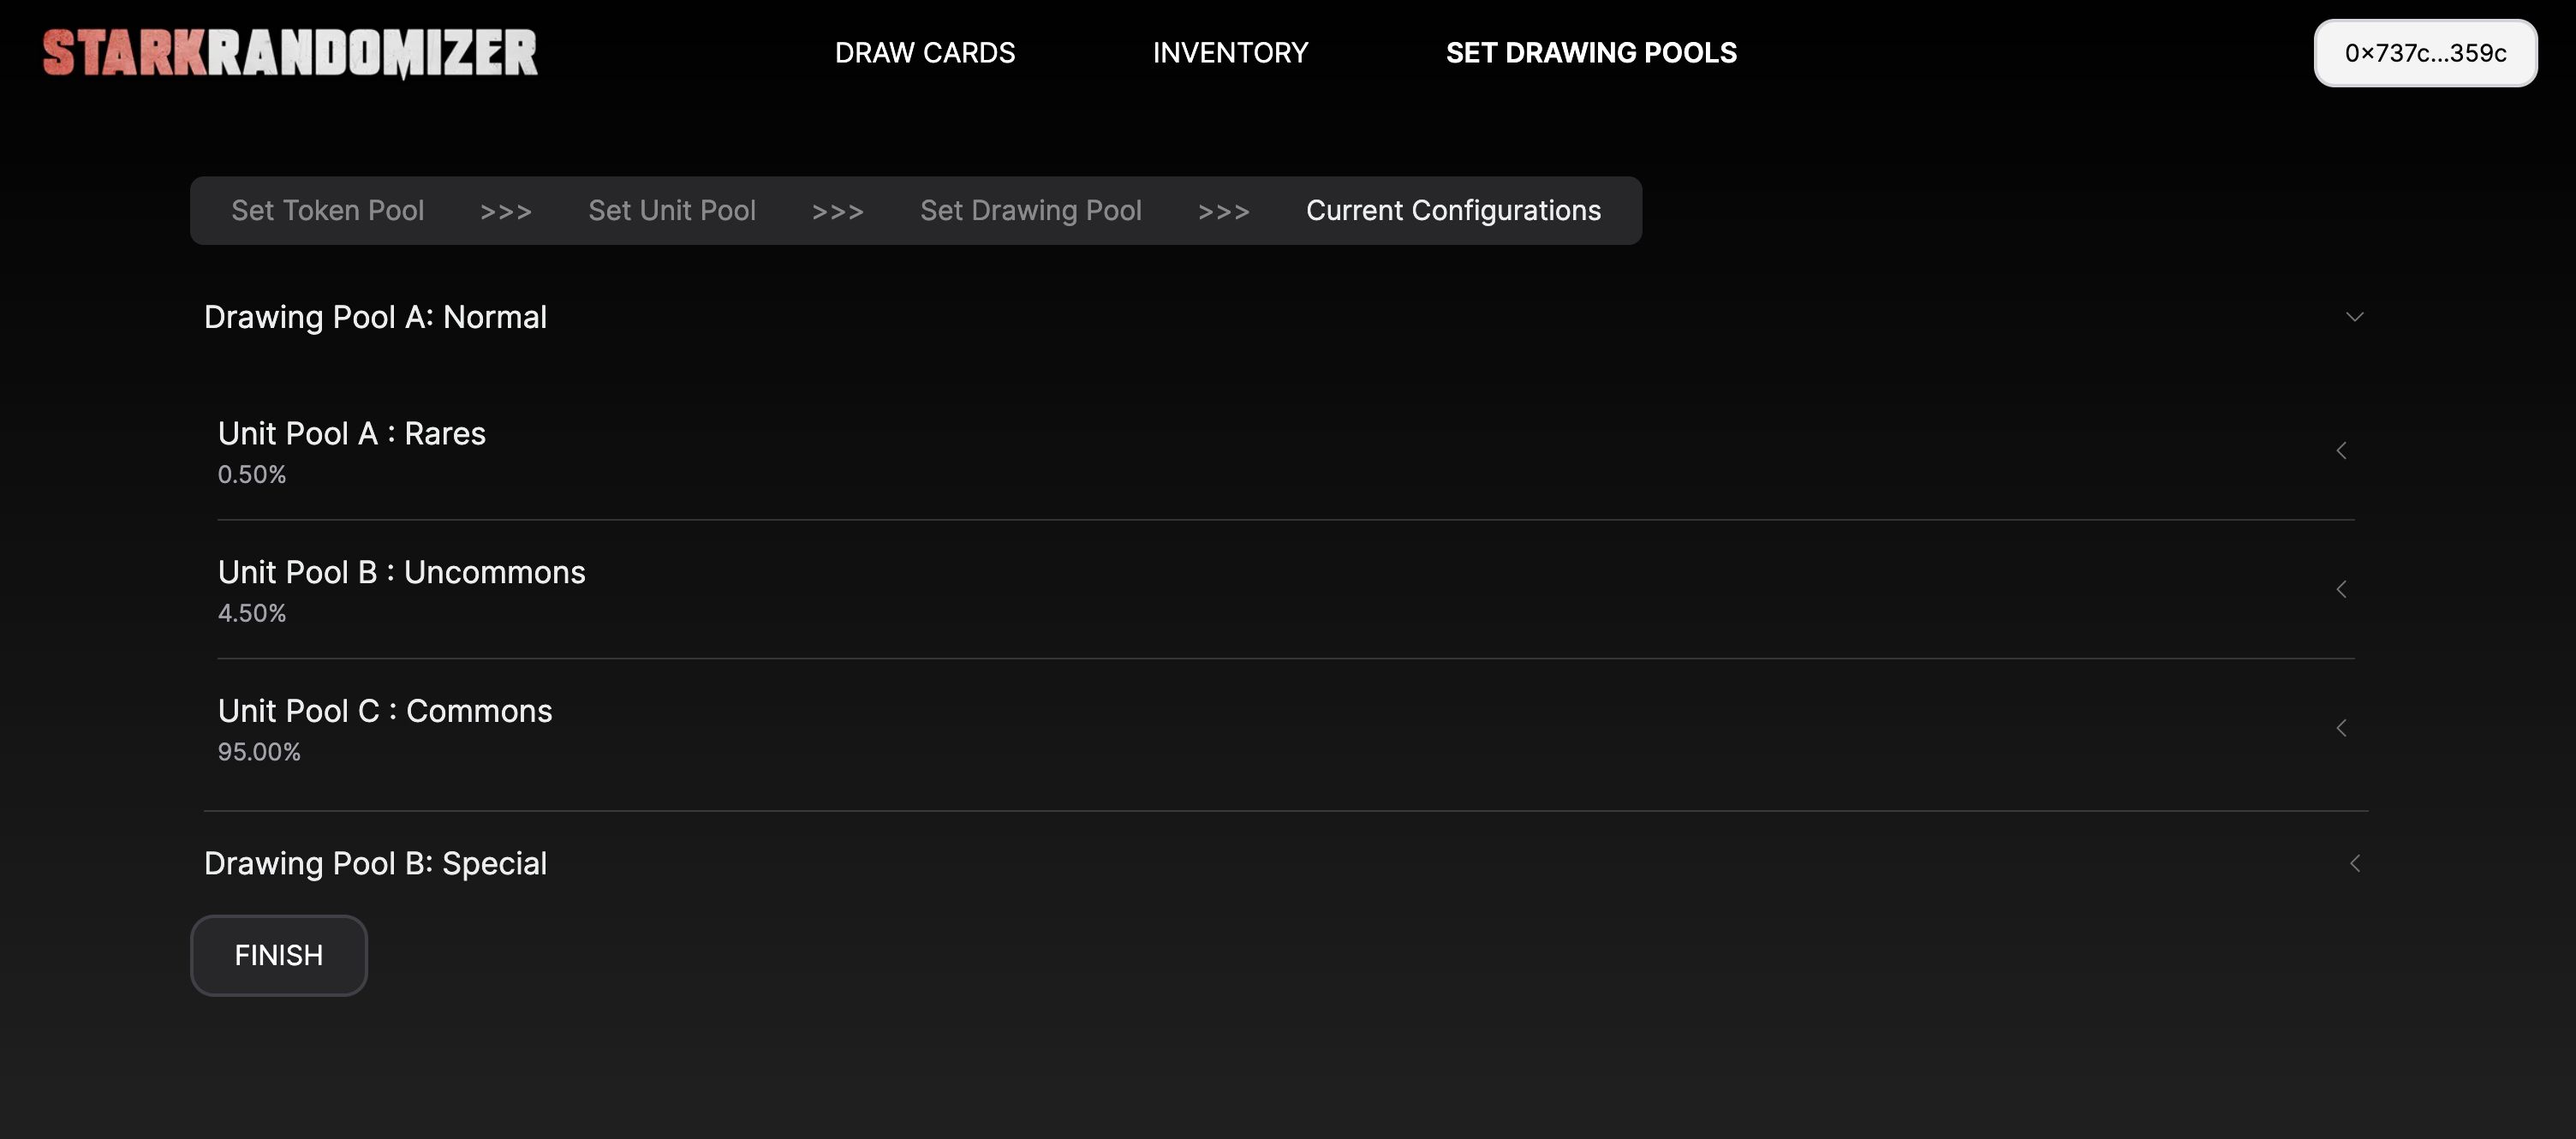
Task: Toggle Set Drawing Pool step active
Action: (x=1030, y=209)
